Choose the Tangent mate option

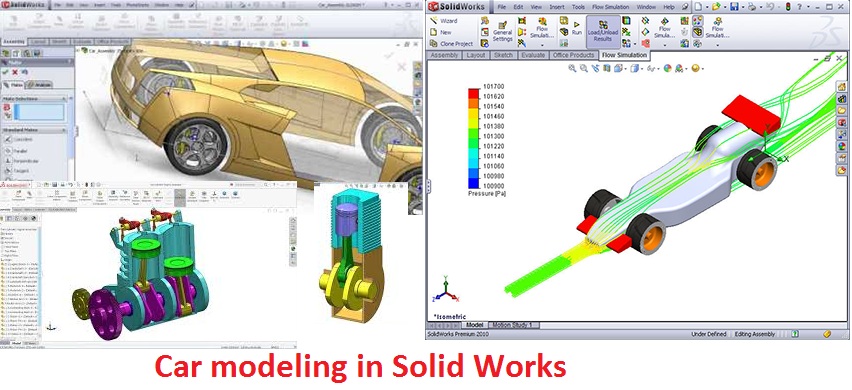coord(16,171)
